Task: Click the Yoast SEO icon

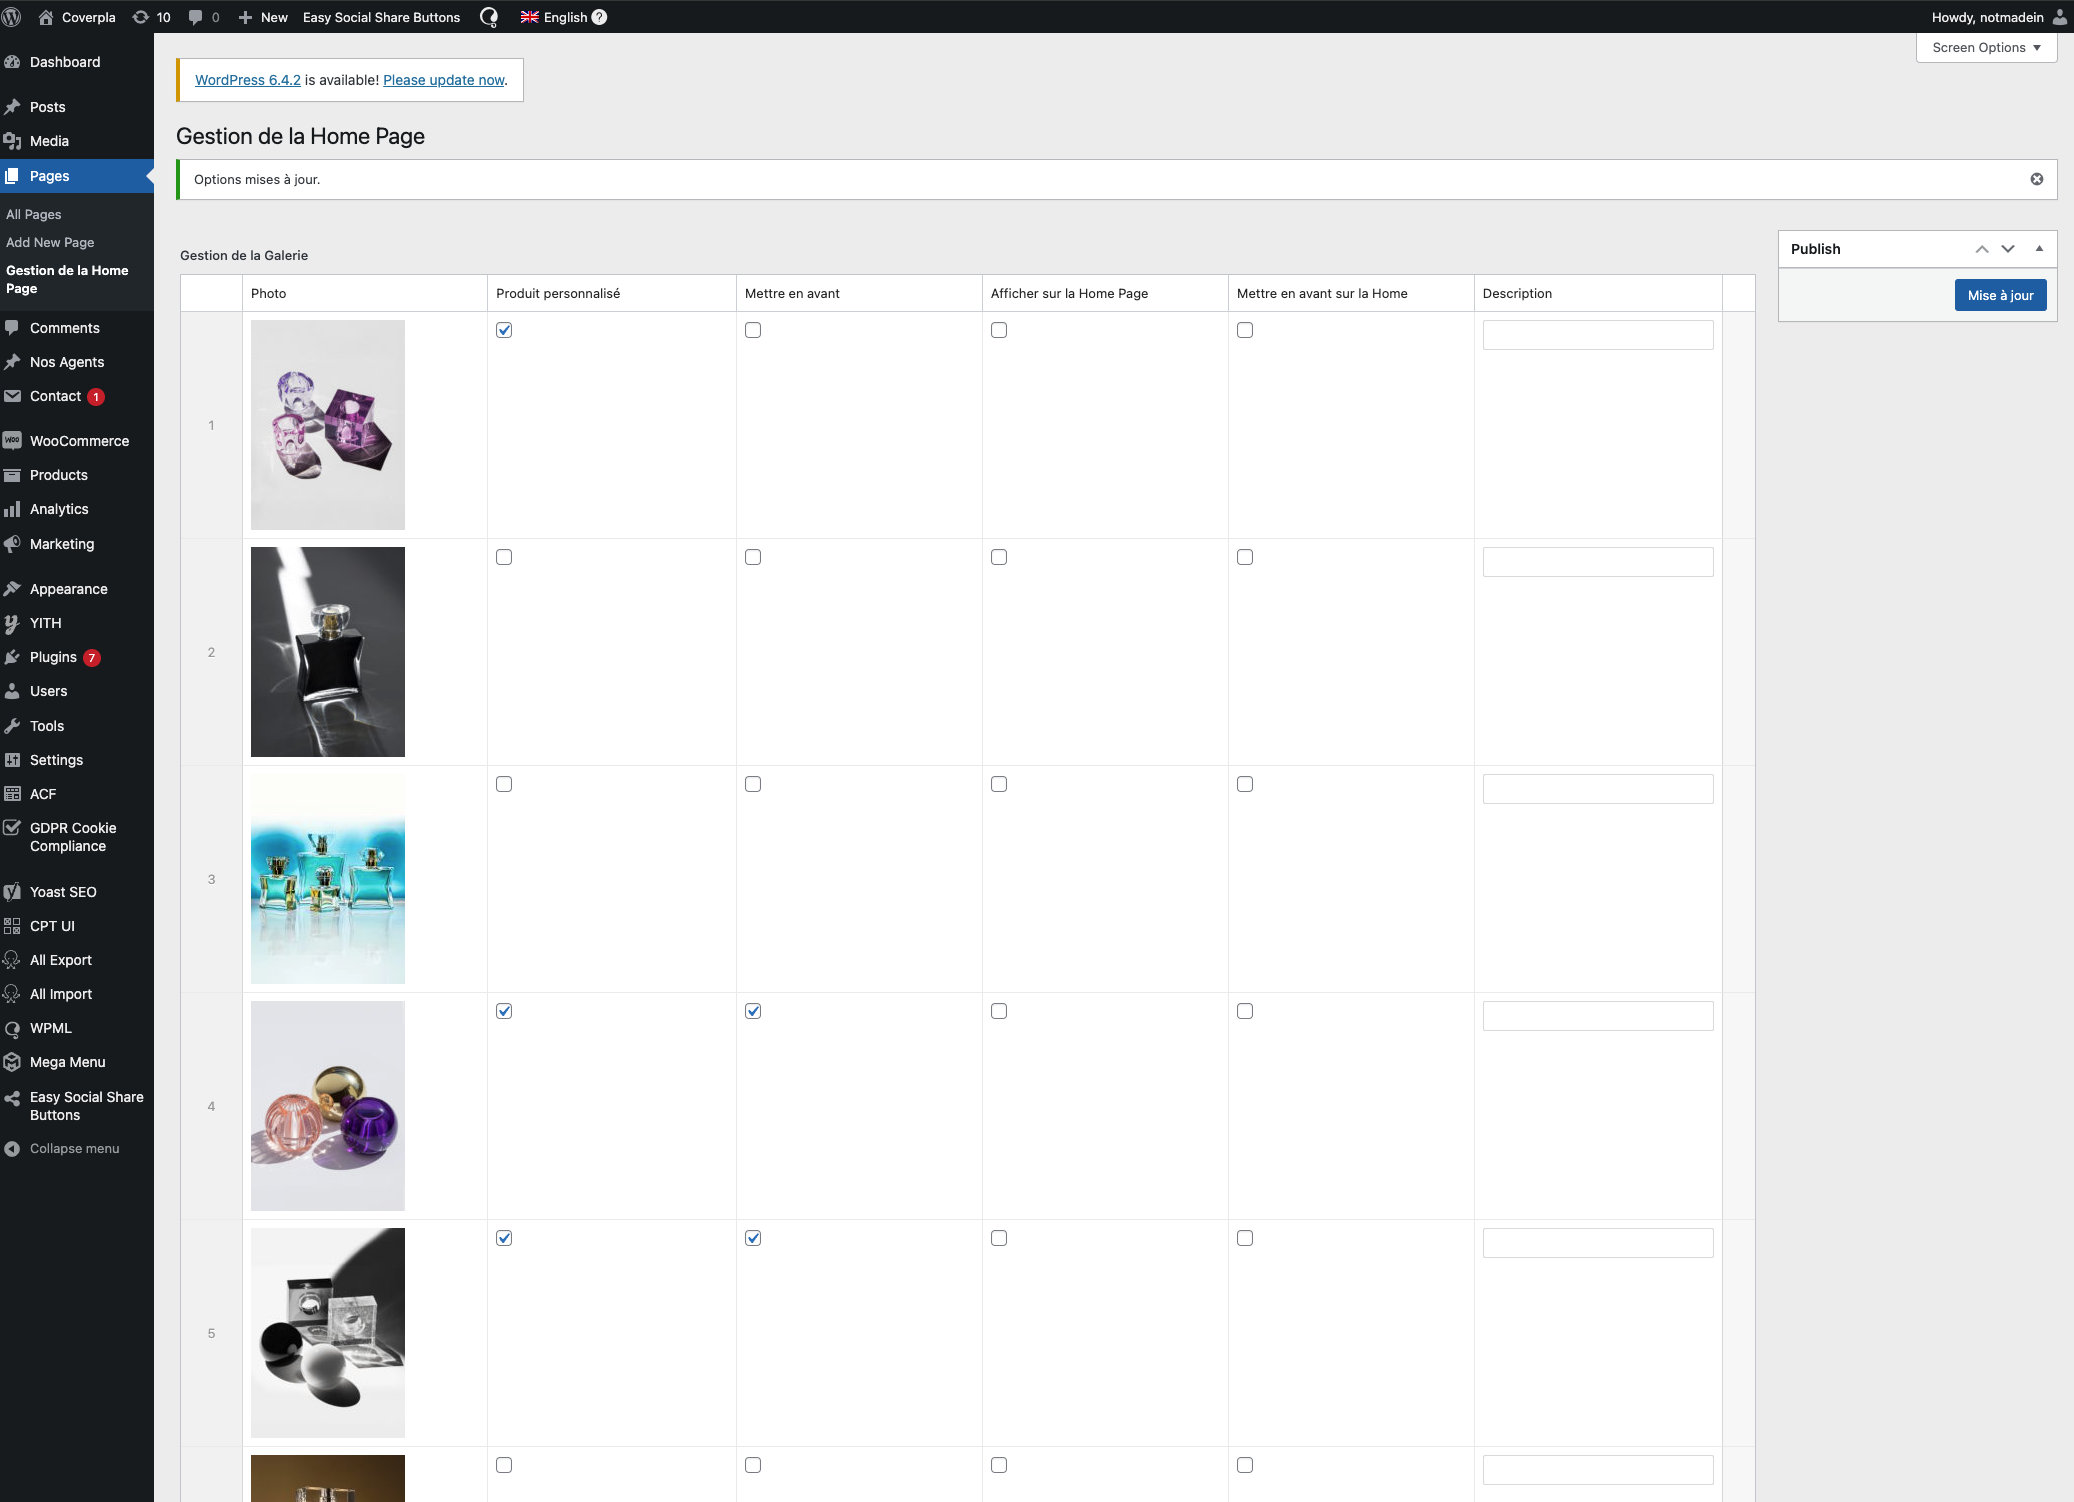Action: [x=13, y=892]
